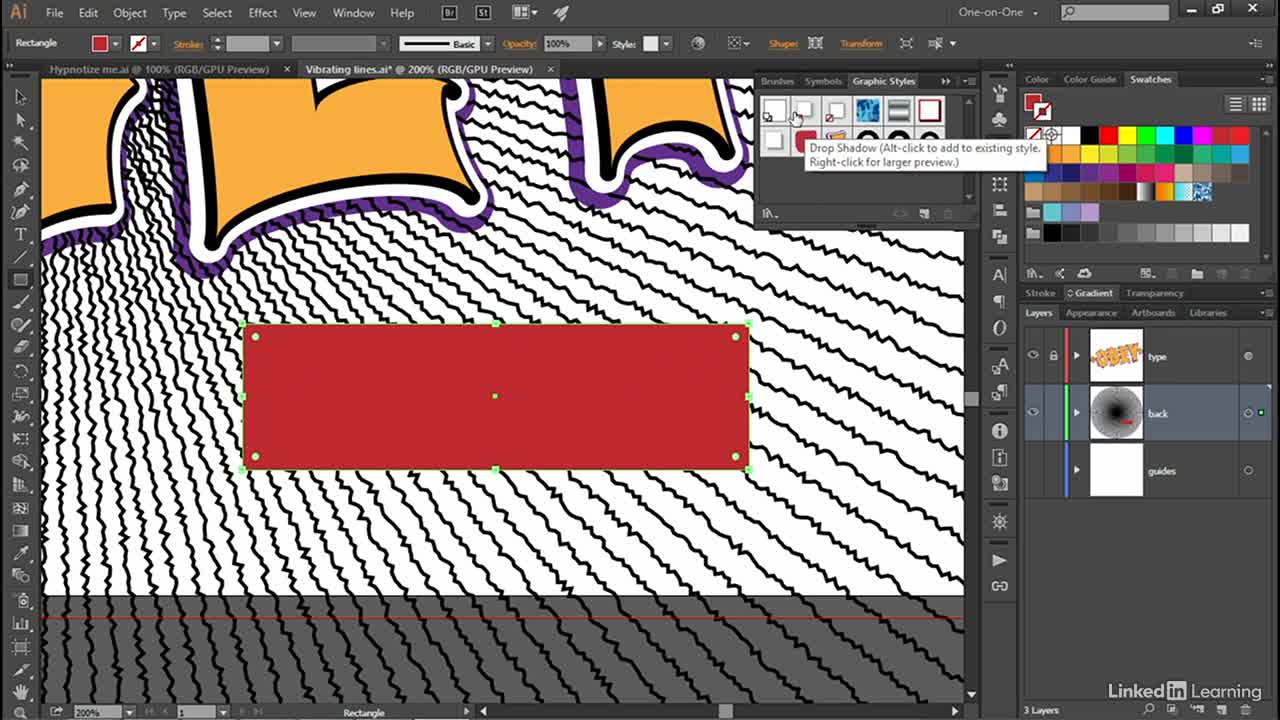Select the Hand tool
This screenshot has width=1280, height=720.
point(20,692)
